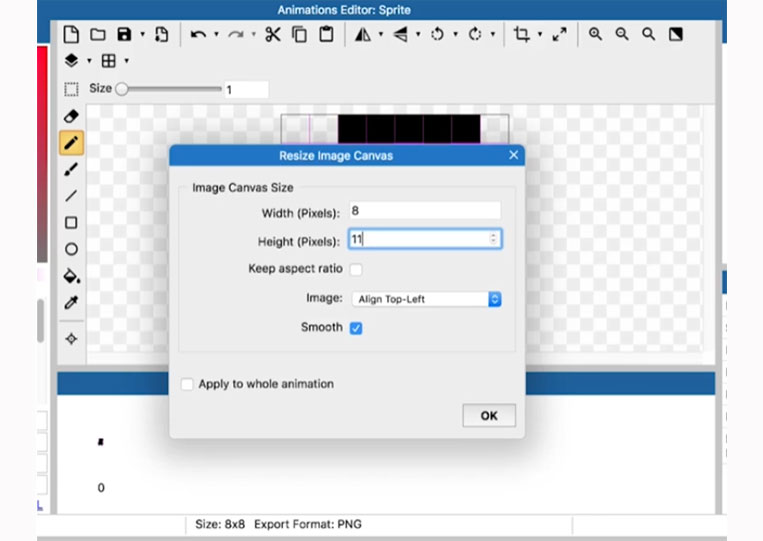763x541 pixels.
Task: Click the layers stack icon
Action: 72,61
